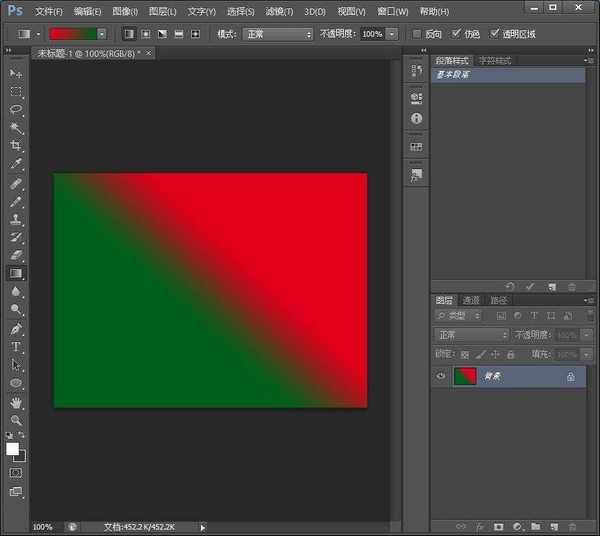This screenshot has width=600, height=536.
Task: Hide the 背景 layer with eye icon
Action: (441, 377)
